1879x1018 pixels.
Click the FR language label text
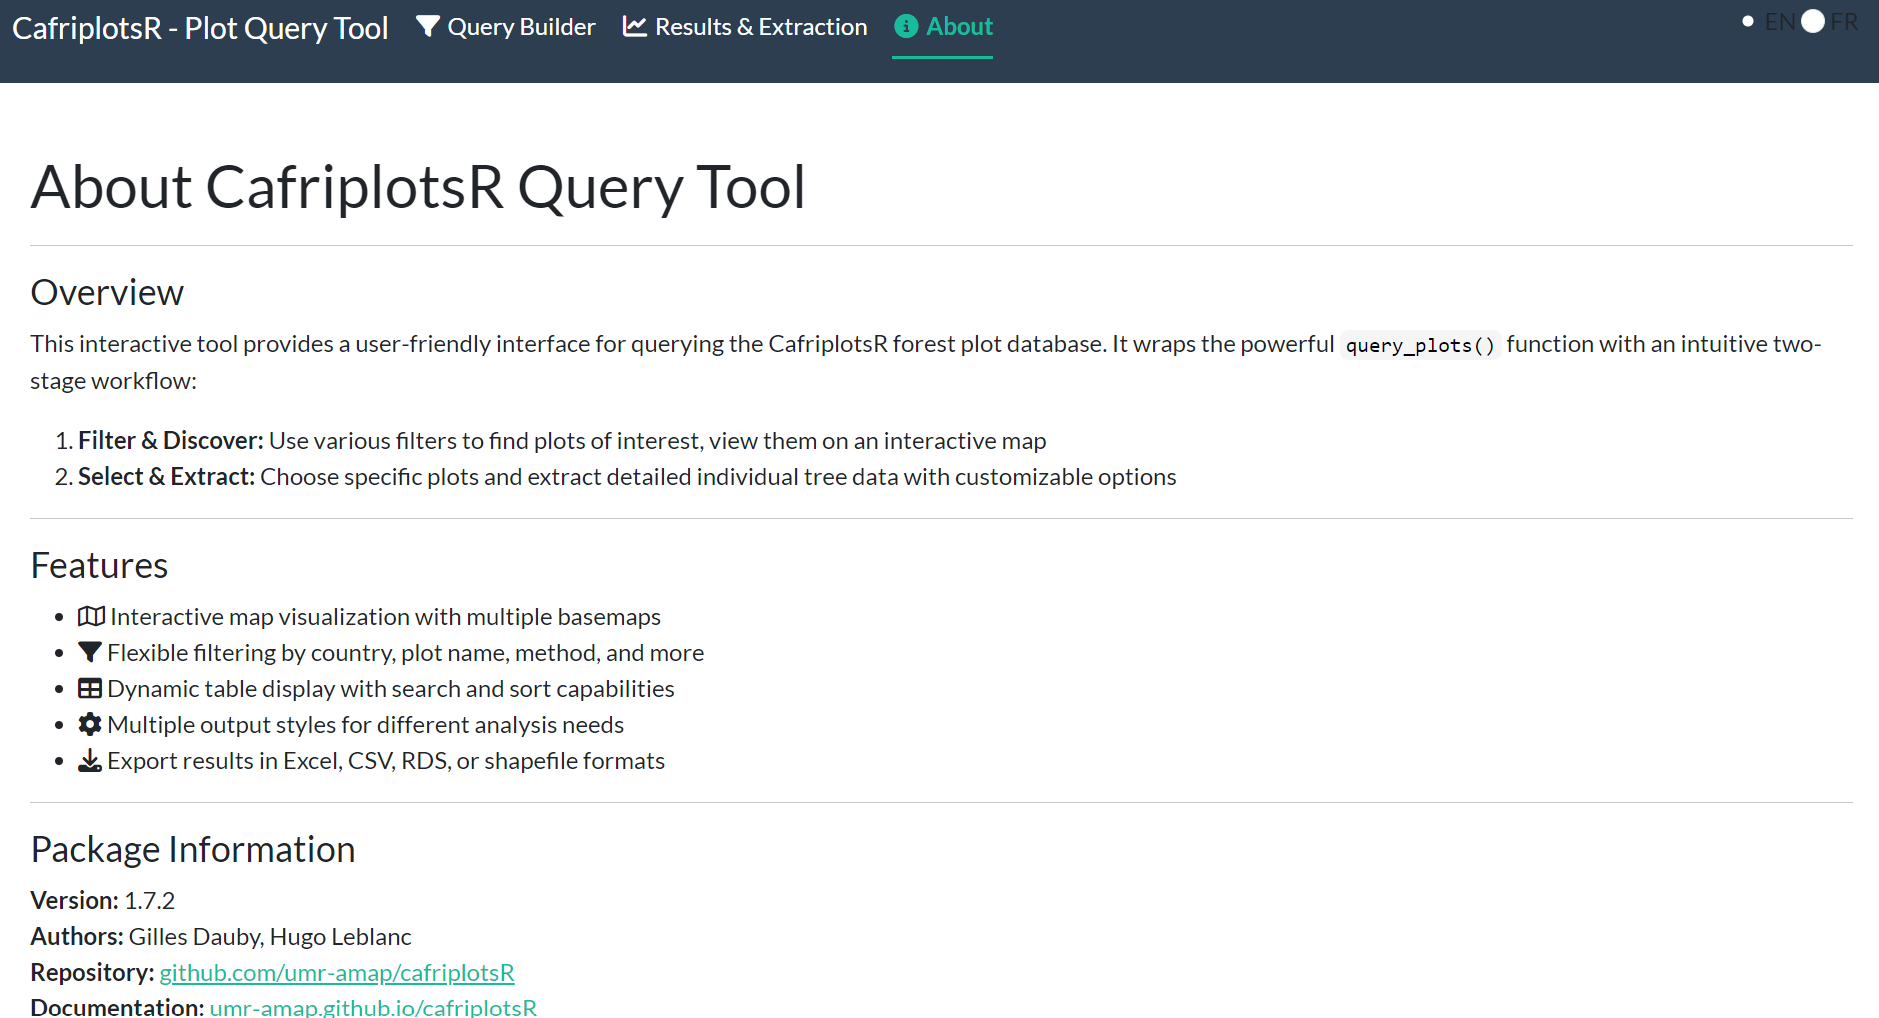click(x=1844, y=22)
